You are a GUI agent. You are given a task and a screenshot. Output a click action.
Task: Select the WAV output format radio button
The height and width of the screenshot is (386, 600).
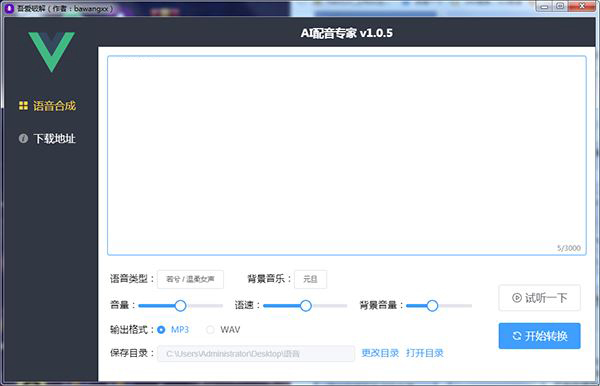coord(210,329)
